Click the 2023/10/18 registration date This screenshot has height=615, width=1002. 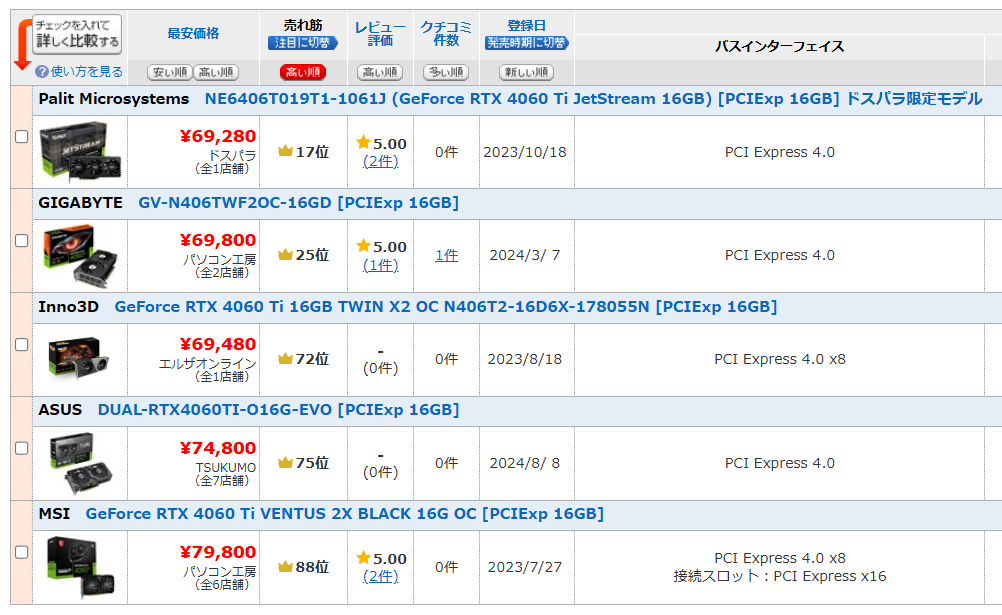[x=525, y=152]
